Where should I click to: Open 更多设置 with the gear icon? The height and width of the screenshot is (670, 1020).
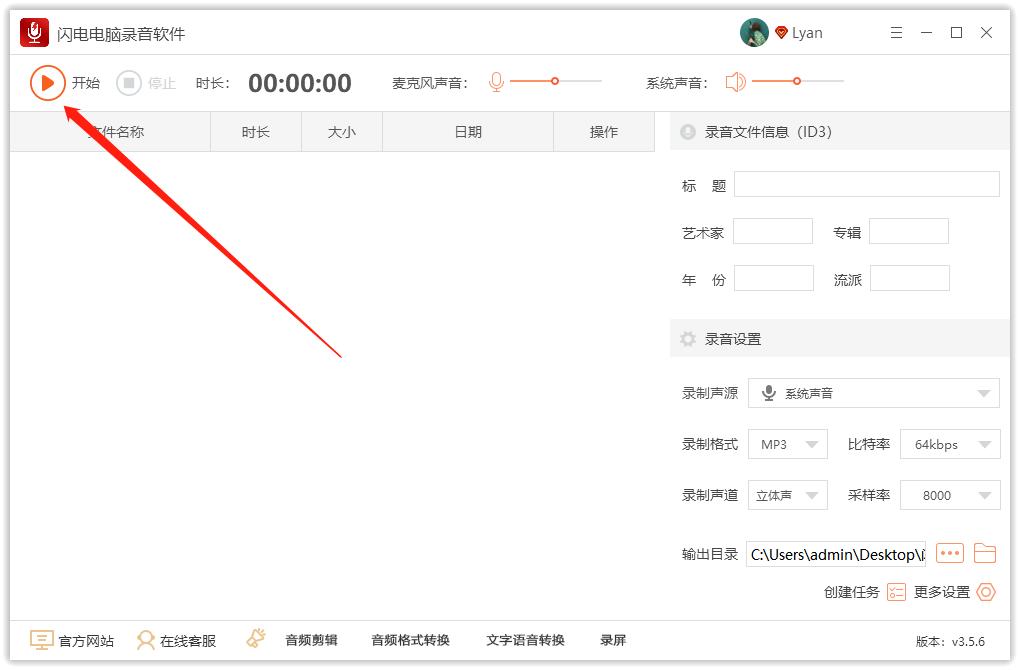click(986, 592)
